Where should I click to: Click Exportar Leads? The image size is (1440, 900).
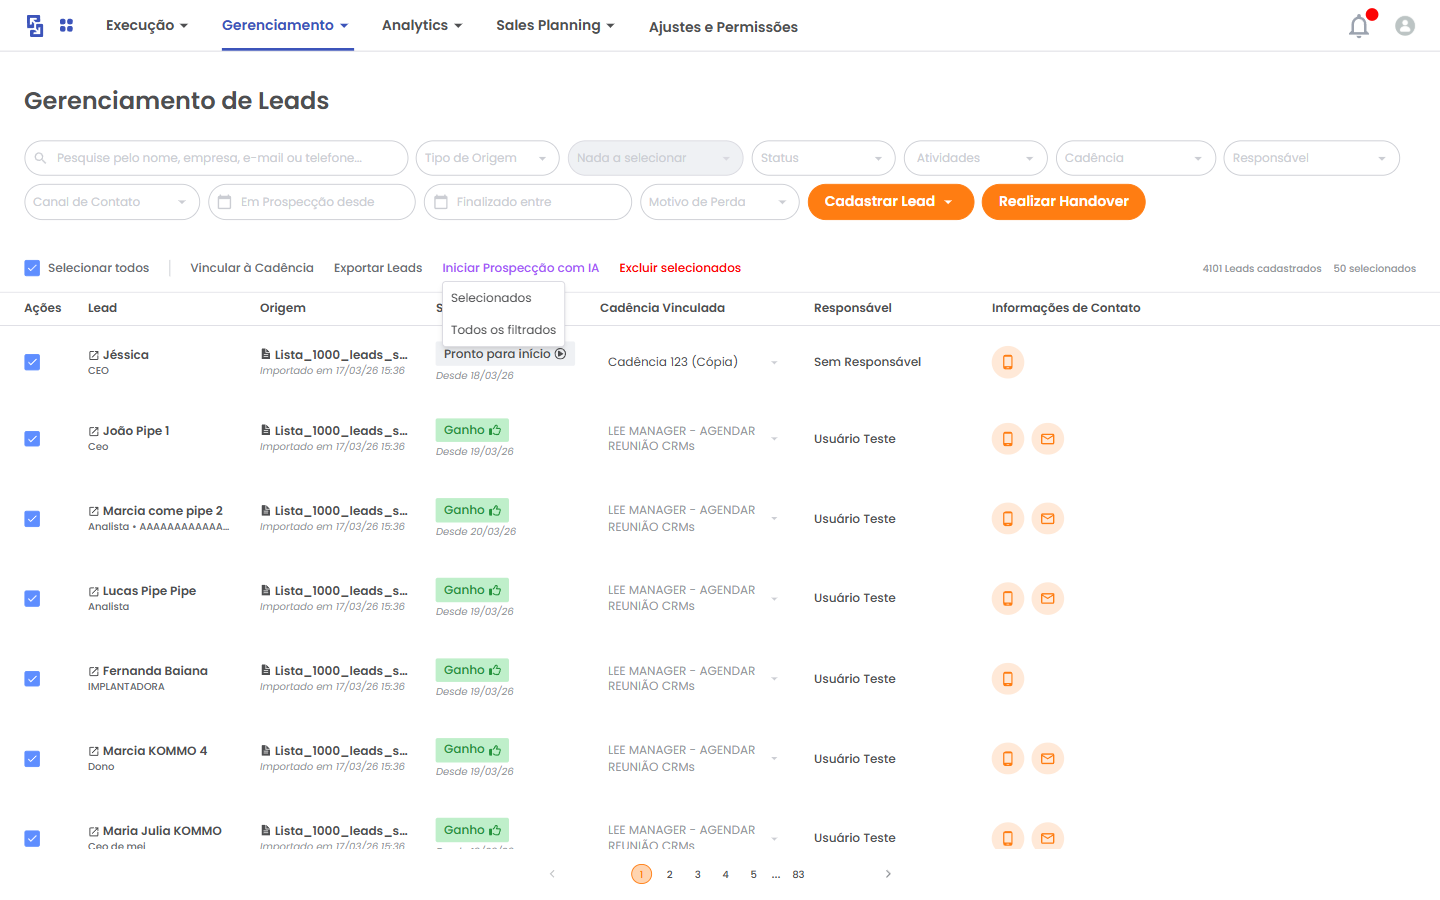378,268
